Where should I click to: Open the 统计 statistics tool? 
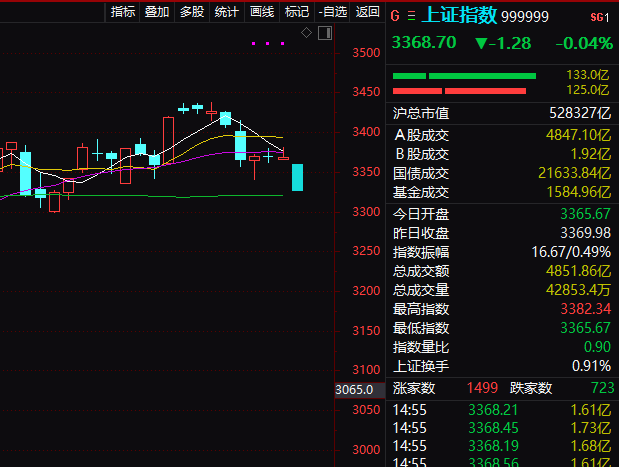tap(227, 12)
